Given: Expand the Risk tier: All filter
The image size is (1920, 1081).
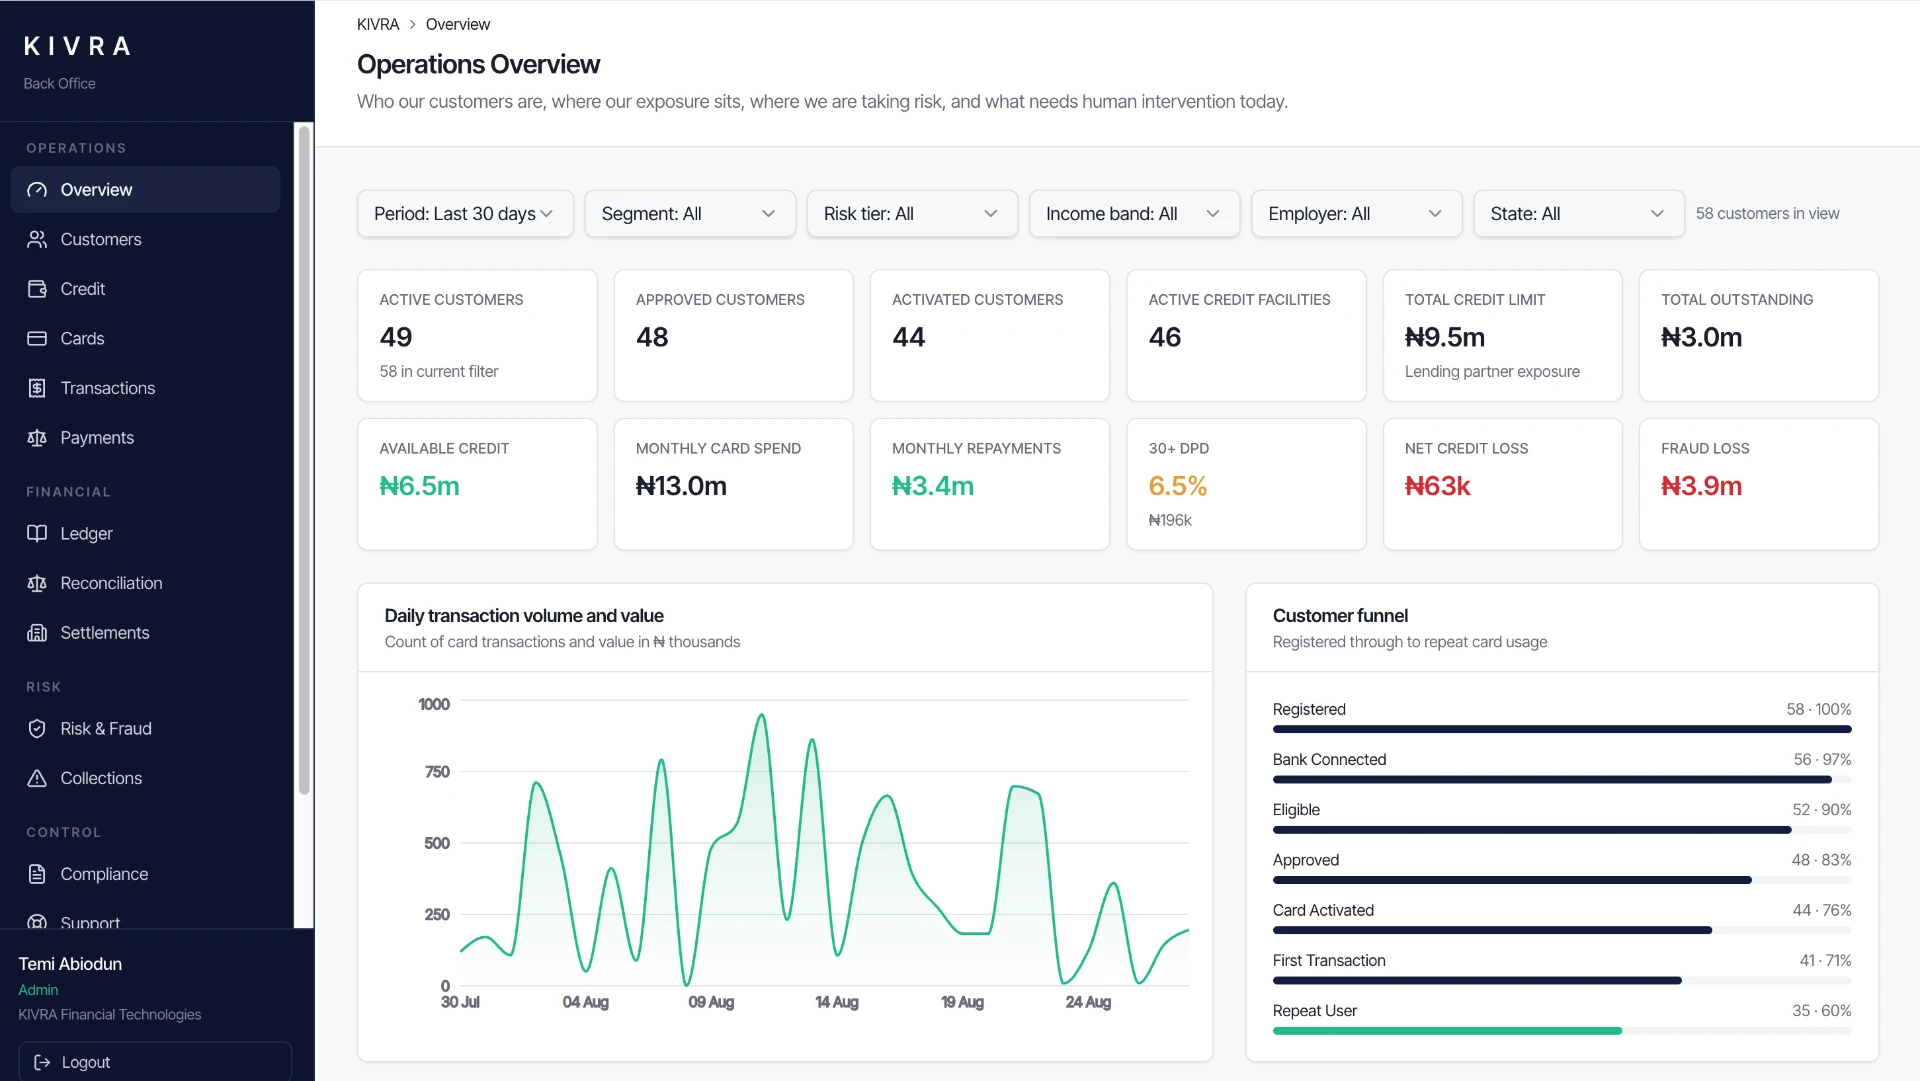Looking at the screenshot, I should 912,214.
